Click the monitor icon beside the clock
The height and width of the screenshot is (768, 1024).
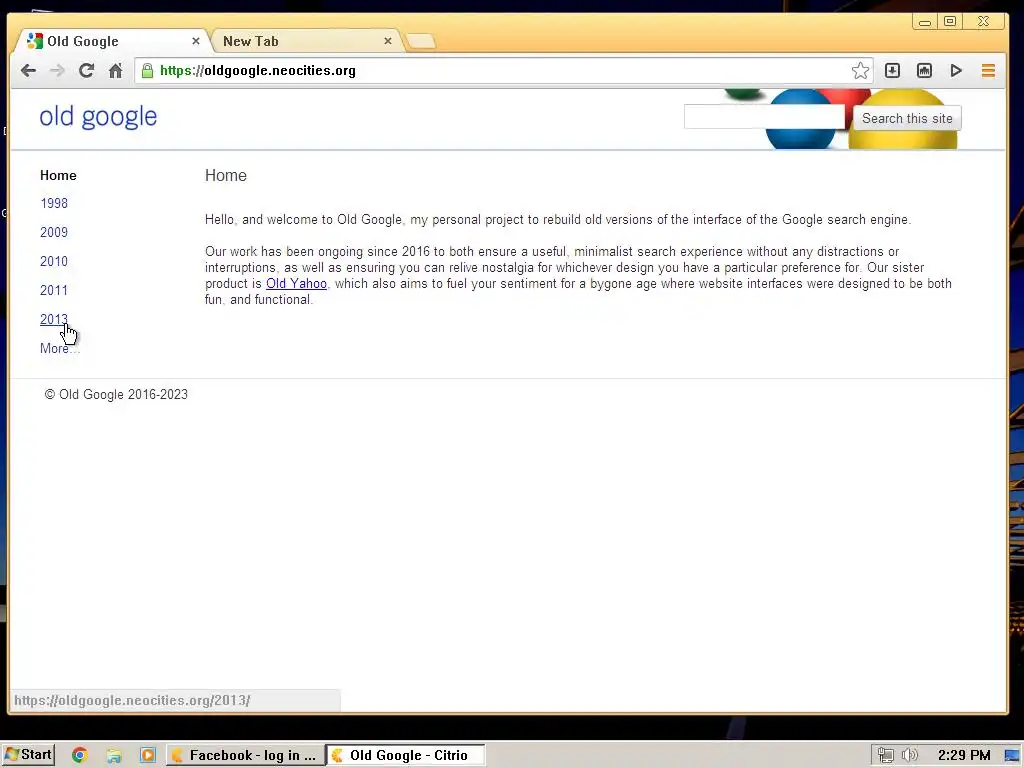point(1013,756)
